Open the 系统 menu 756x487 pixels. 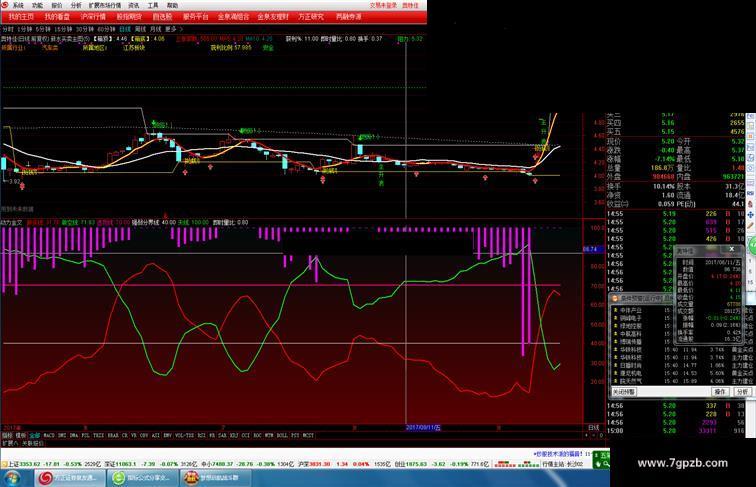tap(18, 5)
